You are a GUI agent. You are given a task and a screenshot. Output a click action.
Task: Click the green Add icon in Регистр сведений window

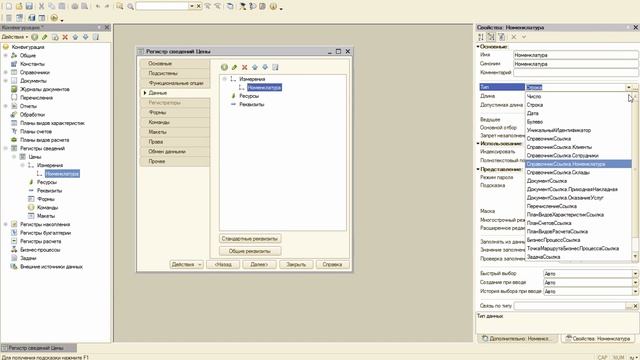(224, 67)
